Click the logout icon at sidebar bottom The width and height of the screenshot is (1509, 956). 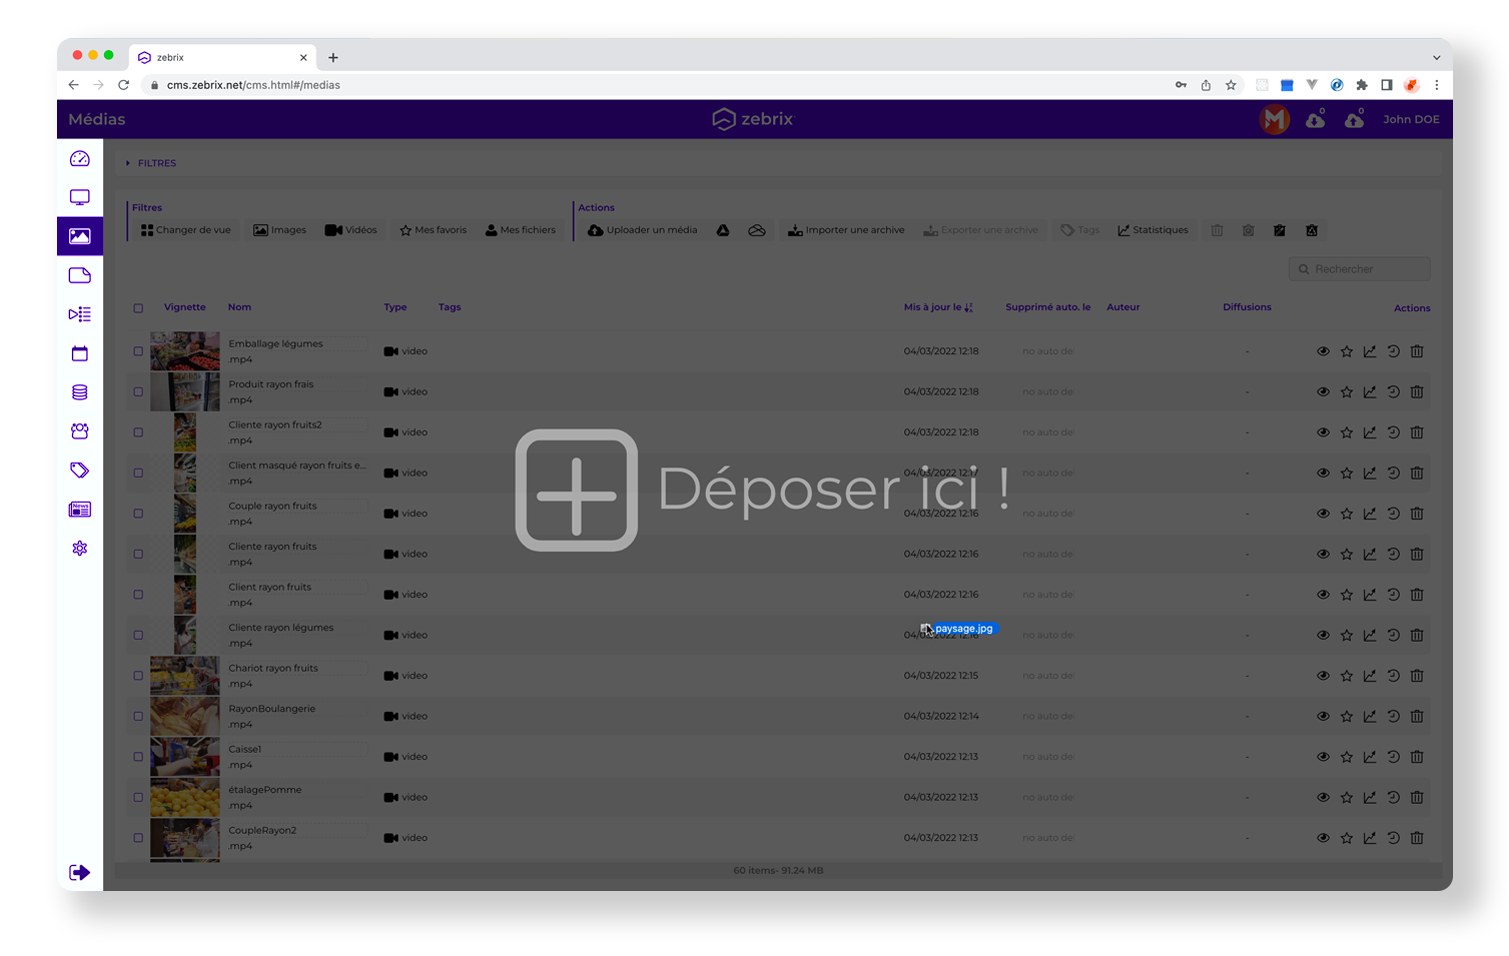point(80,873)
